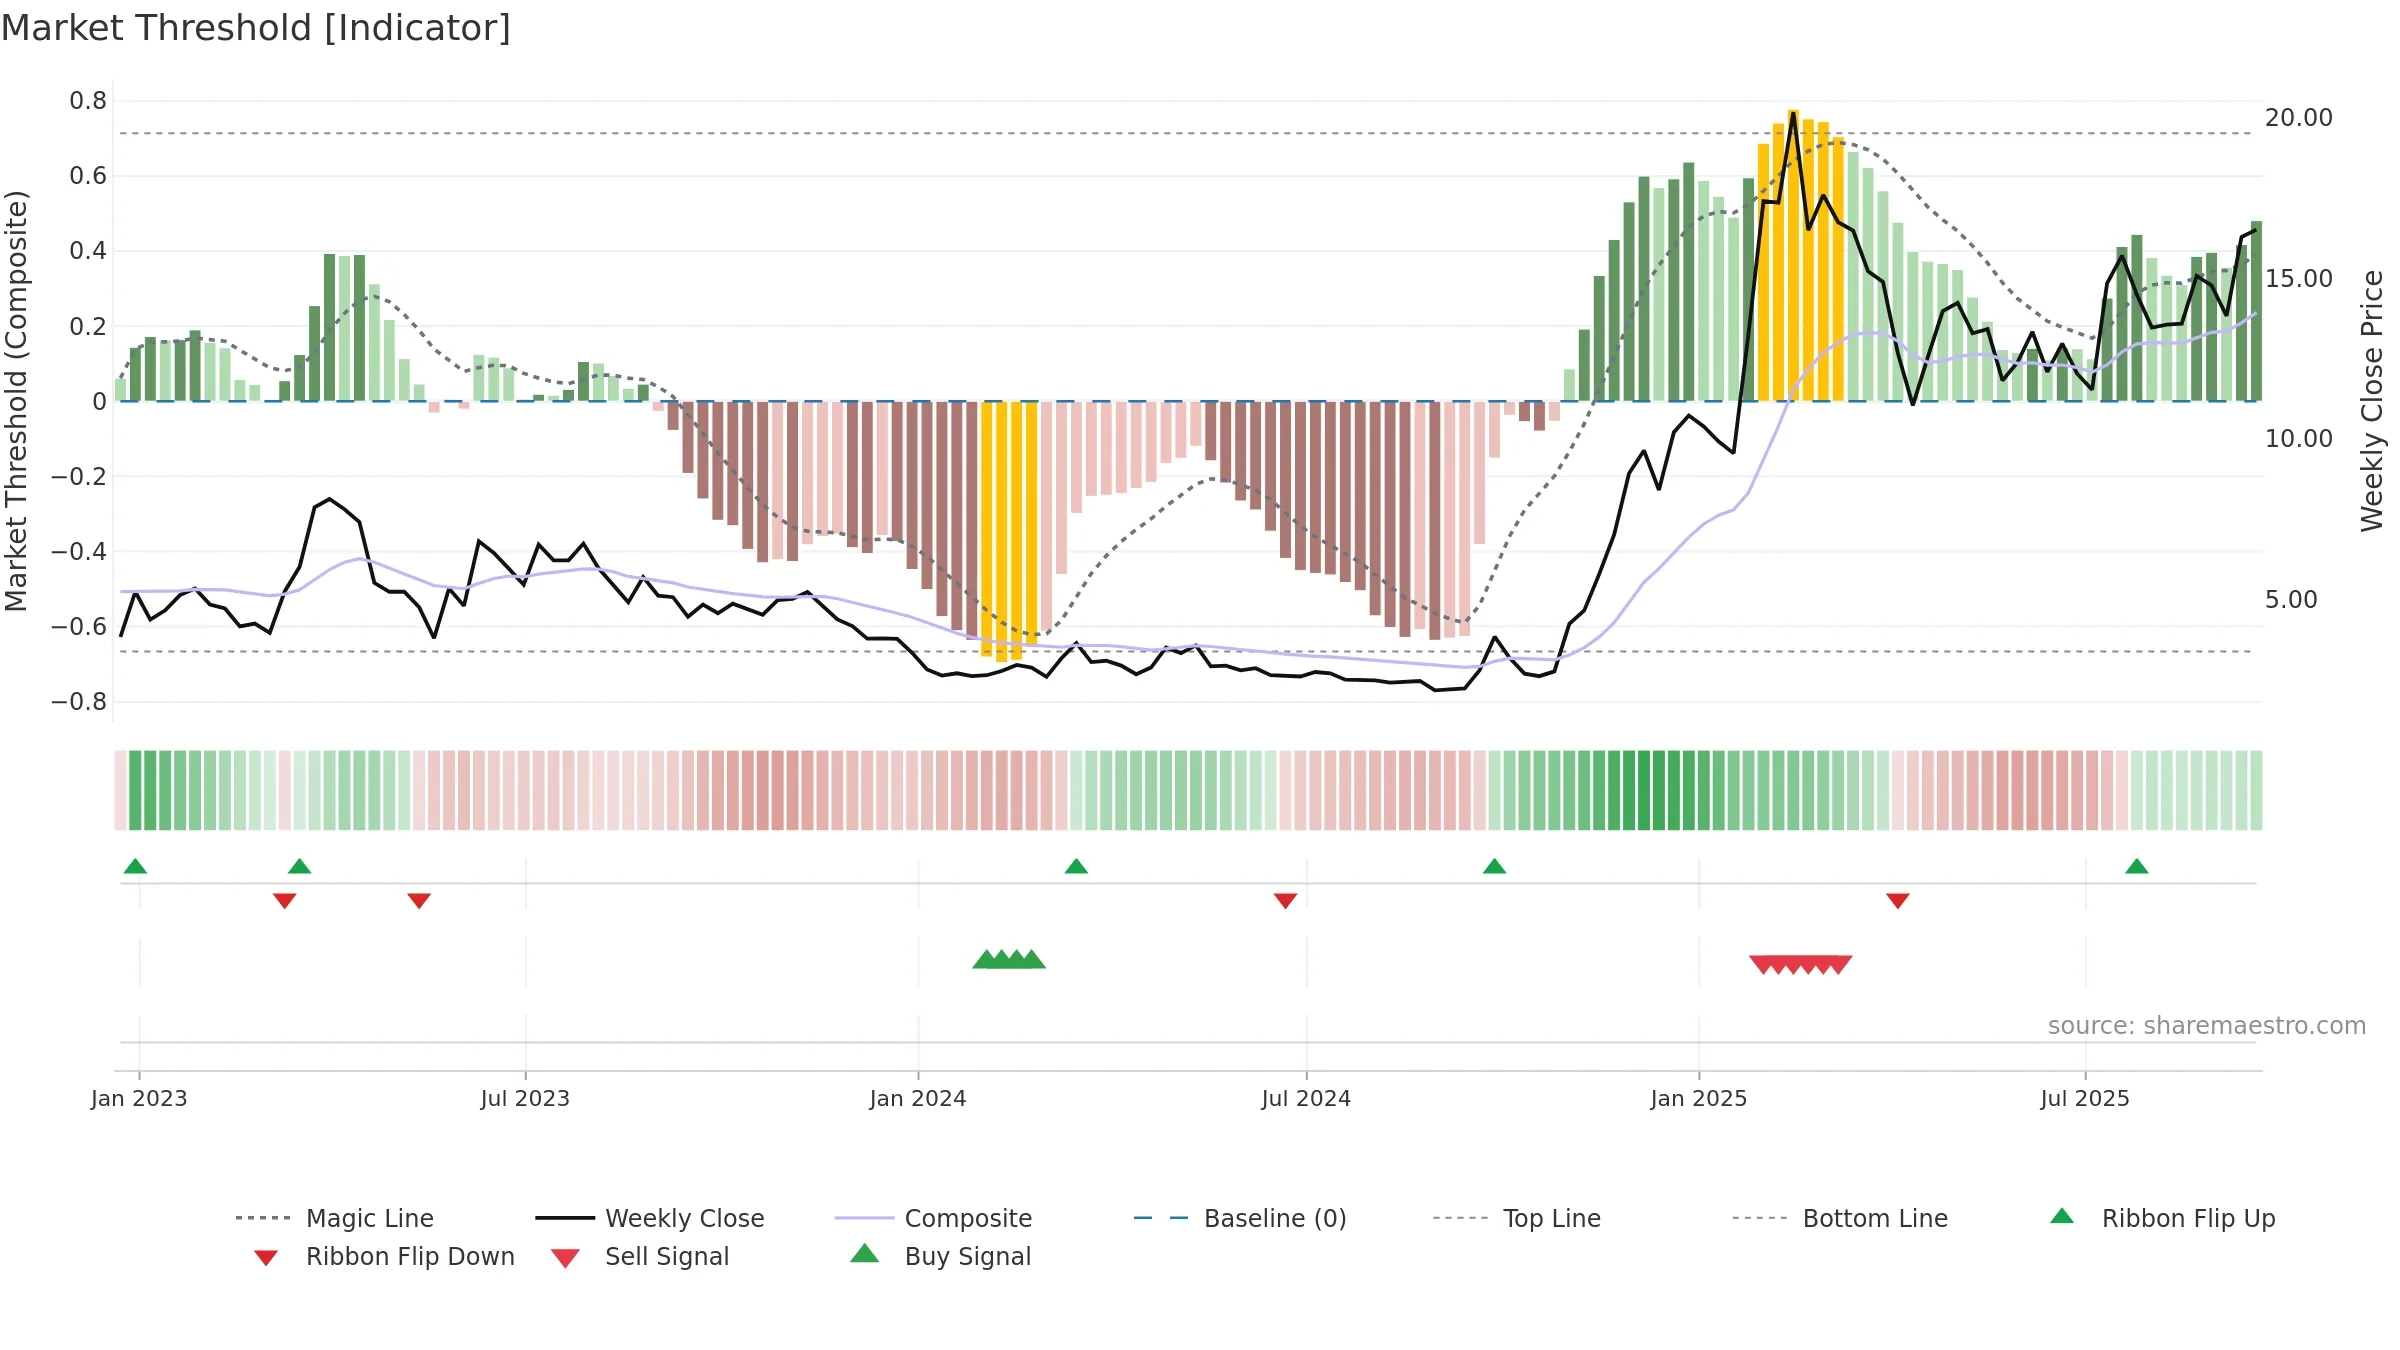Click the Jan 2025 x-axis label
This screenshot has height=1350, width=2400.
point(1699,1098)
